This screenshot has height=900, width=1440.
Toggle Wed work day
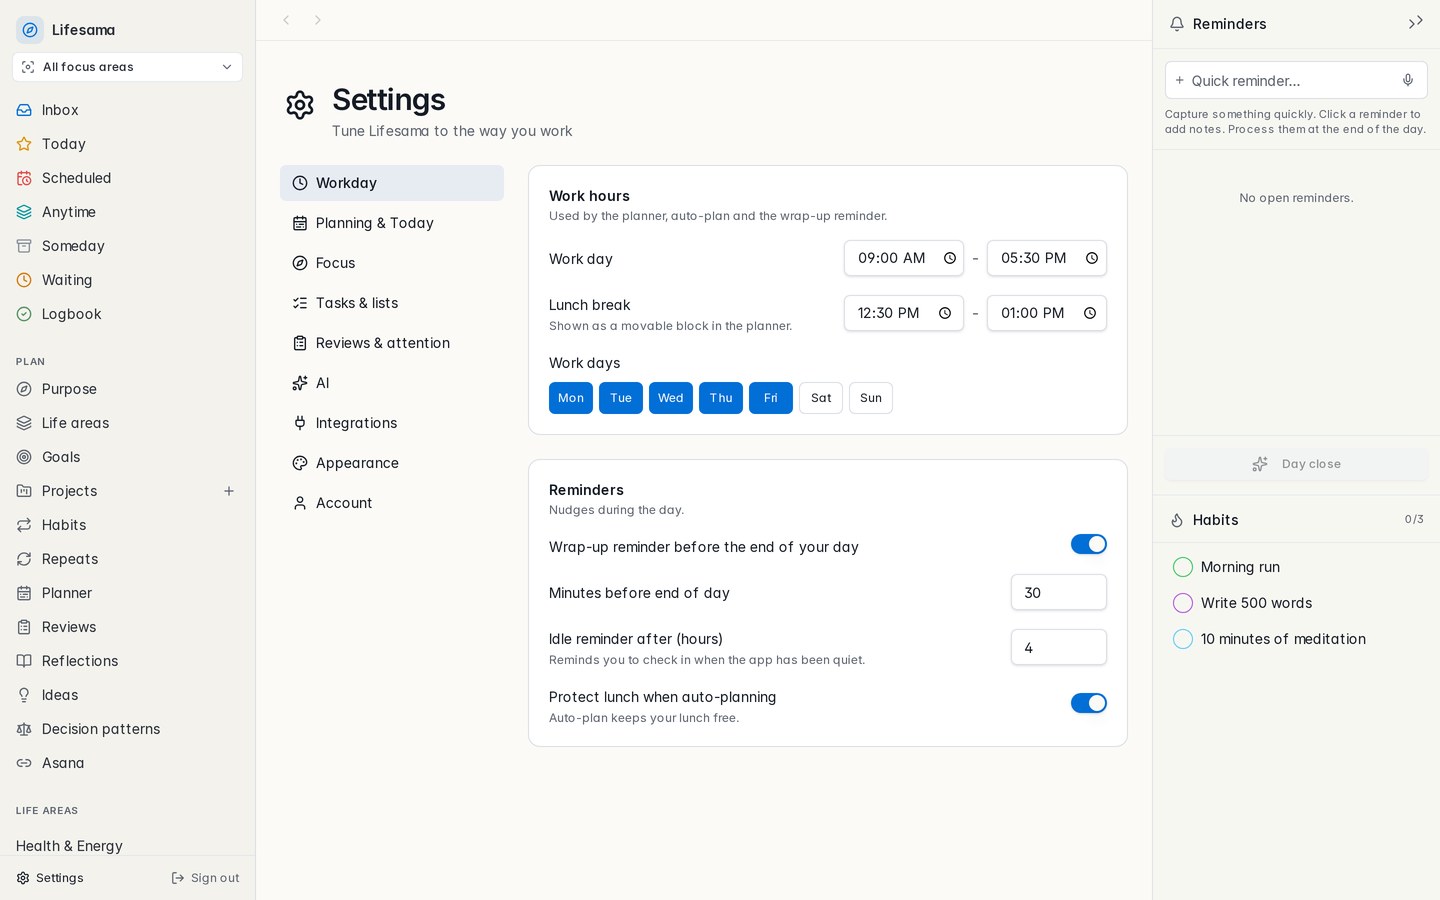click(x=671, y=398)
